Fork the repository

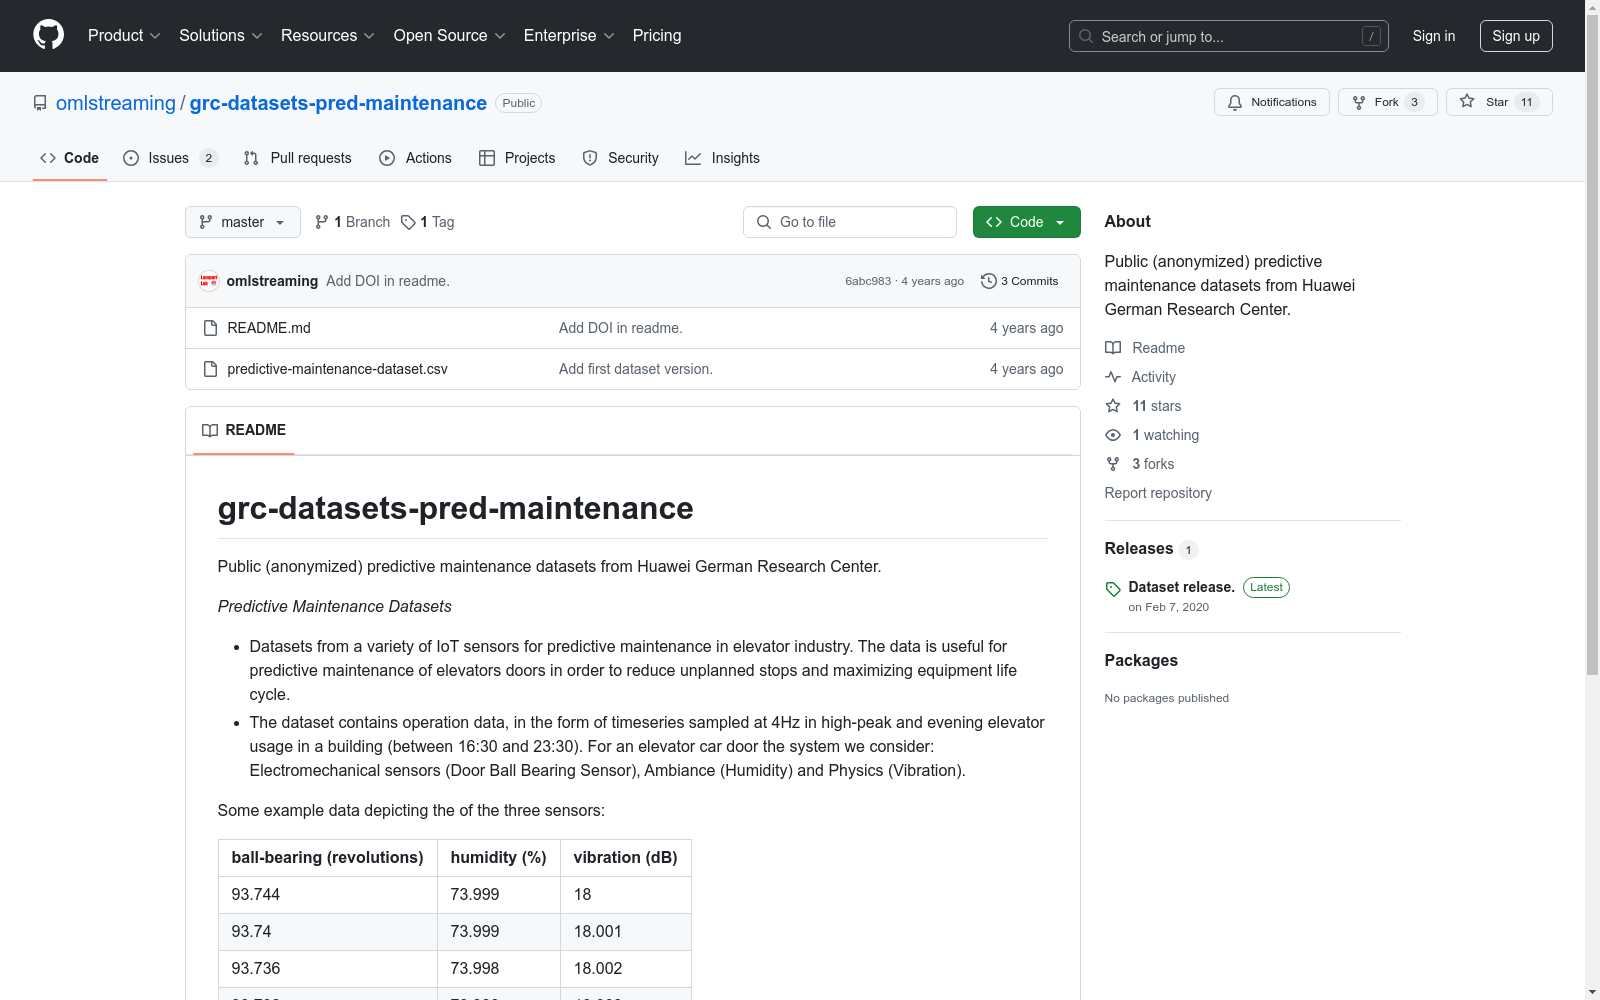[x=1387, y=102]
